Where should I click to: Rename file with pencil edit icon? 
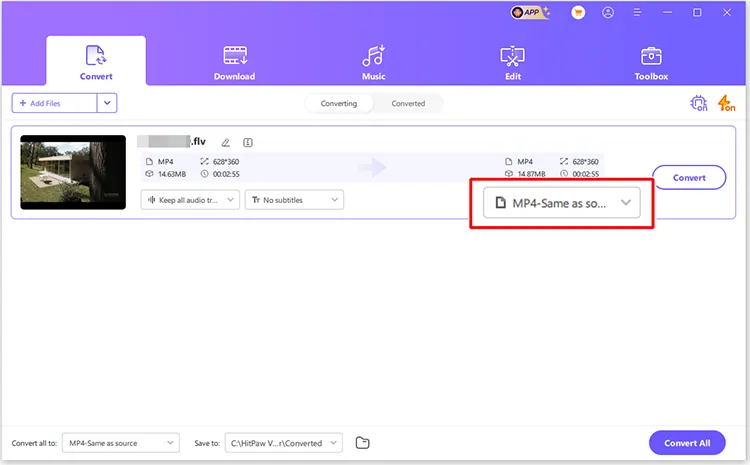pos(226,143)
